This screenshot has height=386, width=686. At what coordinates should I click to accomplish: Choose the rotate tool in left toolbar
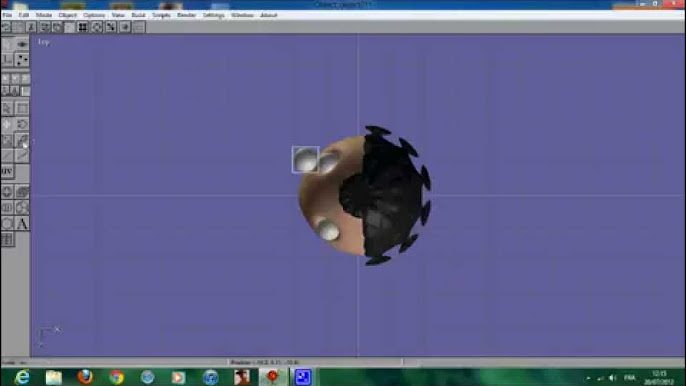[x=22, y=124]
